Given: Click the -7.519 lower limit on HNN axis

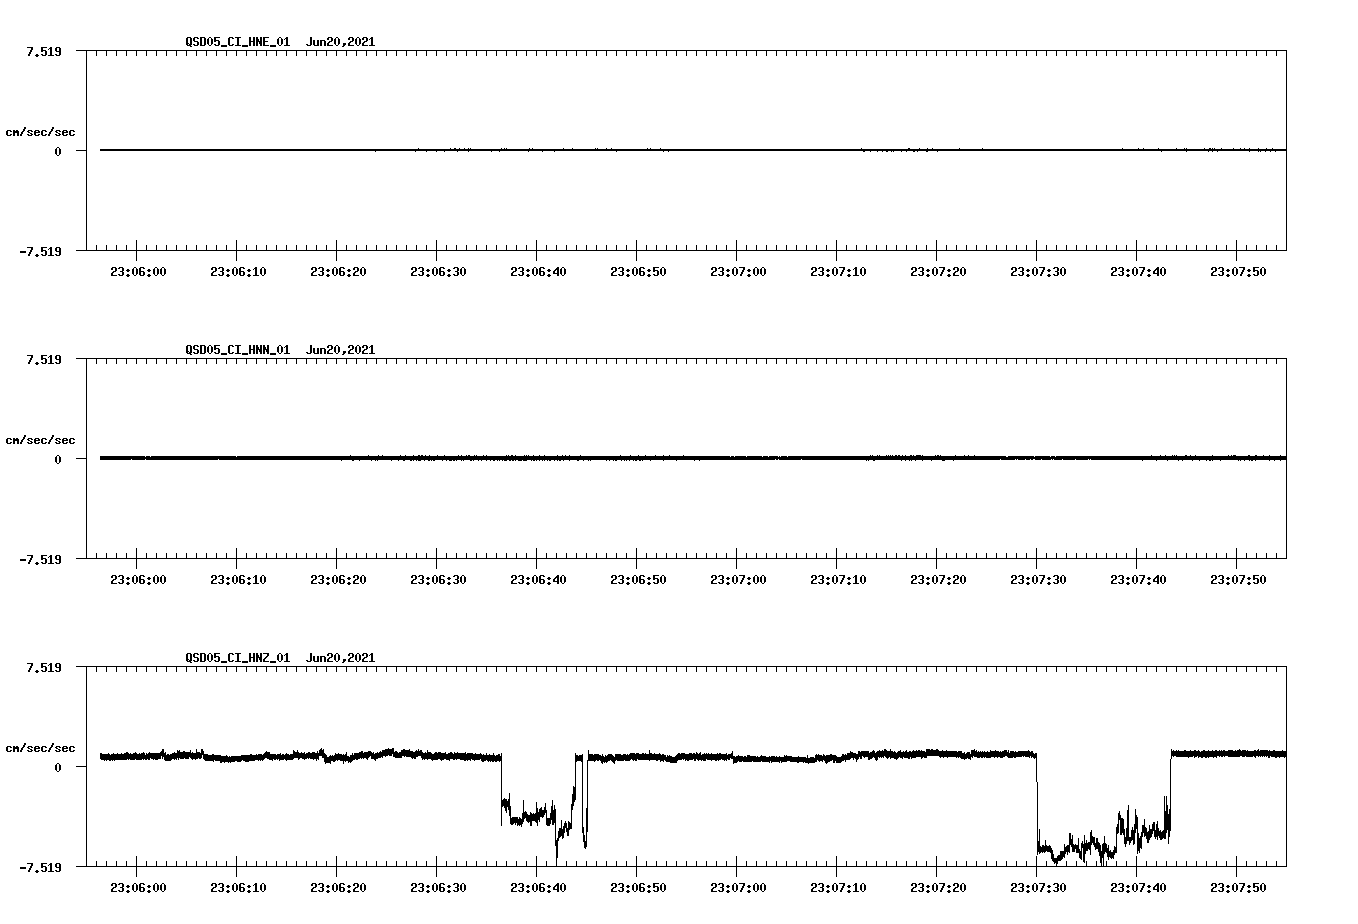Looking at the screenshot, I should point(40,559).
